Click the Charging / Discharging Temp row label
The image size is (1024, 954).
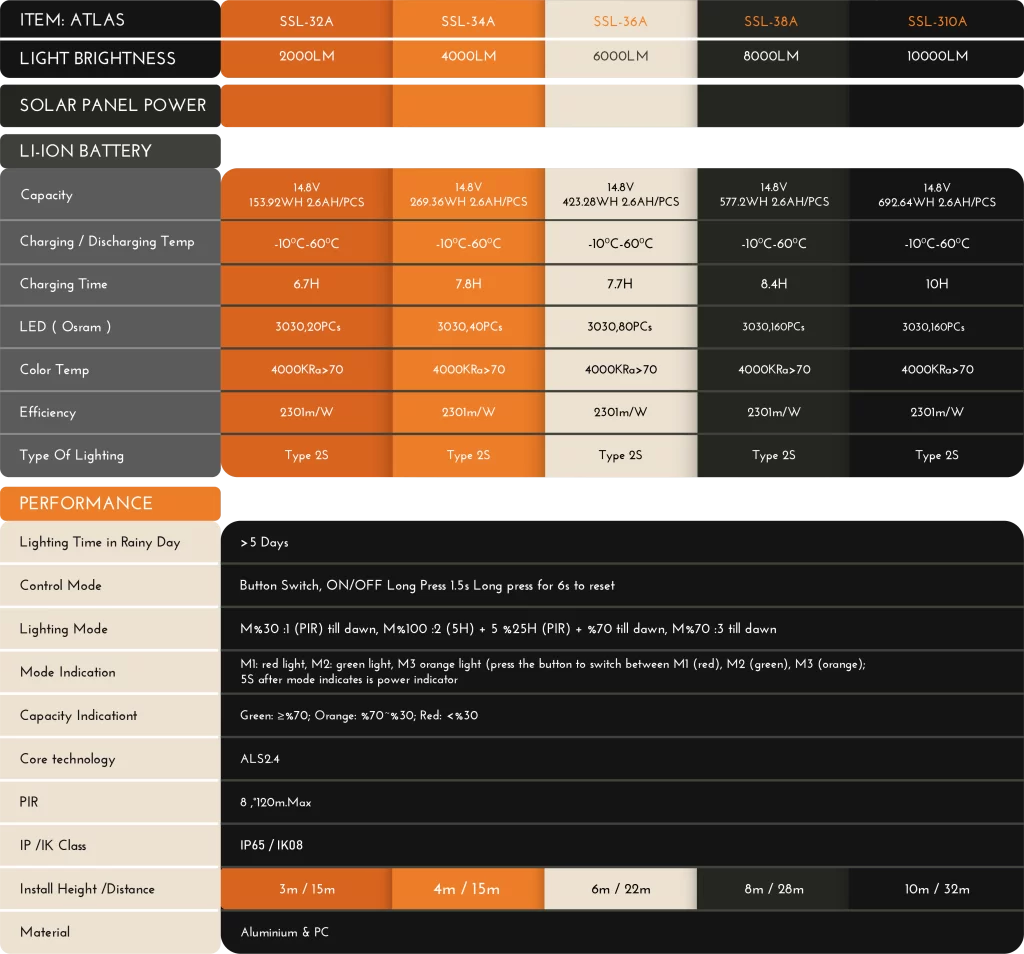coord(107,242)
